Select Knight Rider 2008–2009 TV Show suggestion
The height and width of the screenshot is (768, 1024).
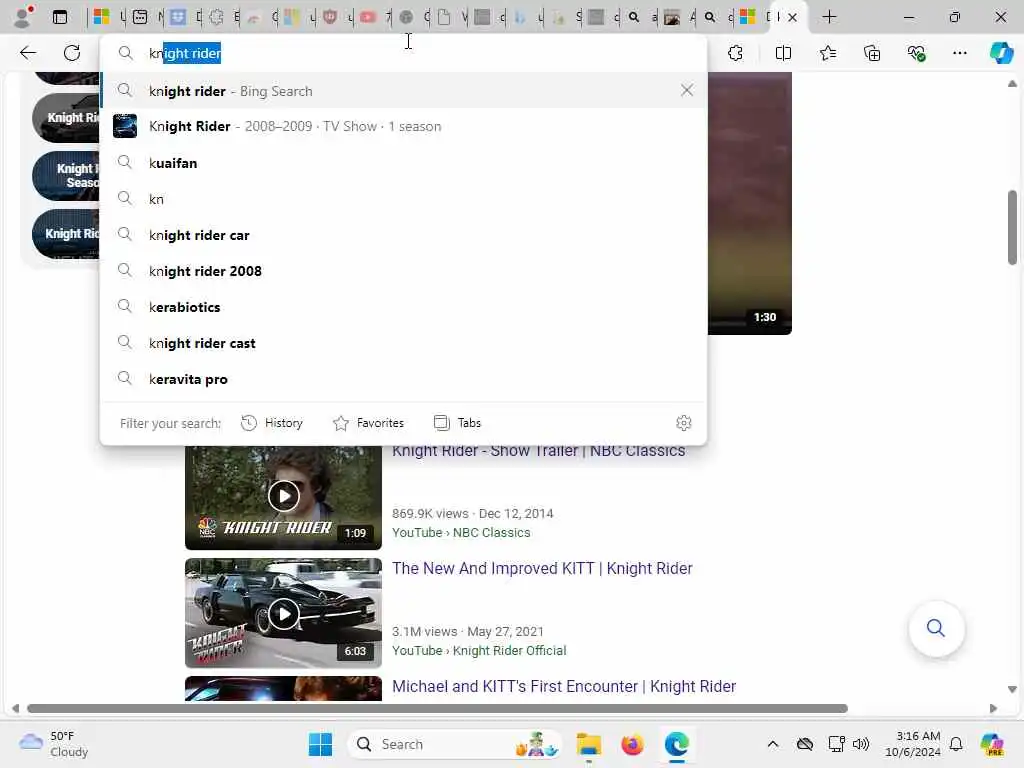click(404, 126)
